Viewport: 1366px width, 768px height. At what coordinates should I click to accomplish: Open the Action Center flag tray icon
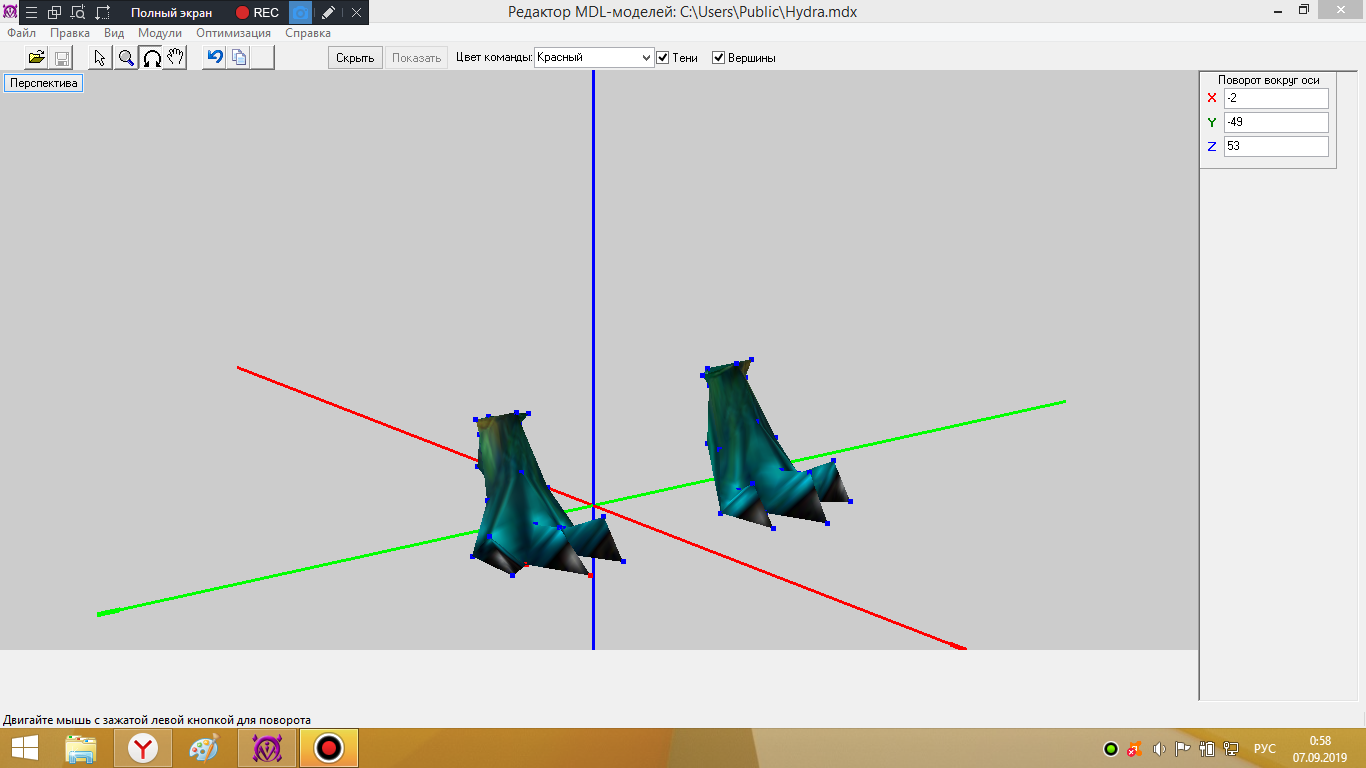1183,748
